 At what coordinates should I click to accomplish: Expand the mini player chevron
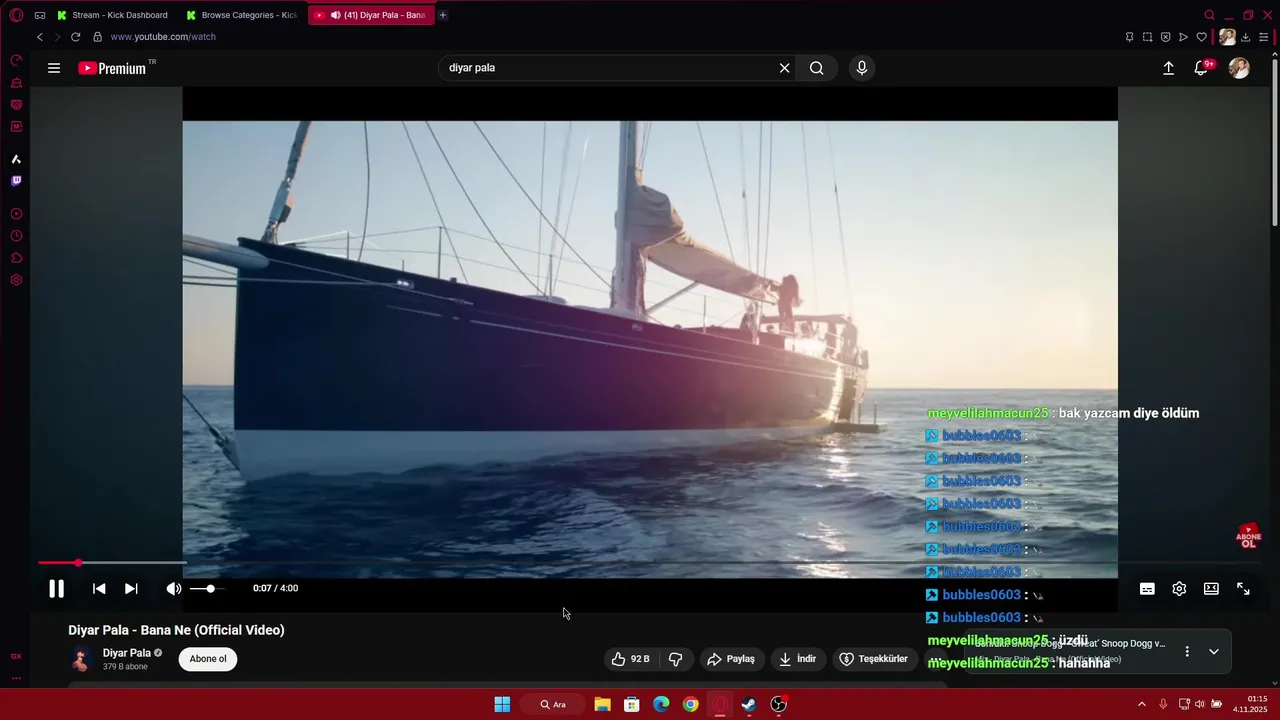click(1214, 652)
